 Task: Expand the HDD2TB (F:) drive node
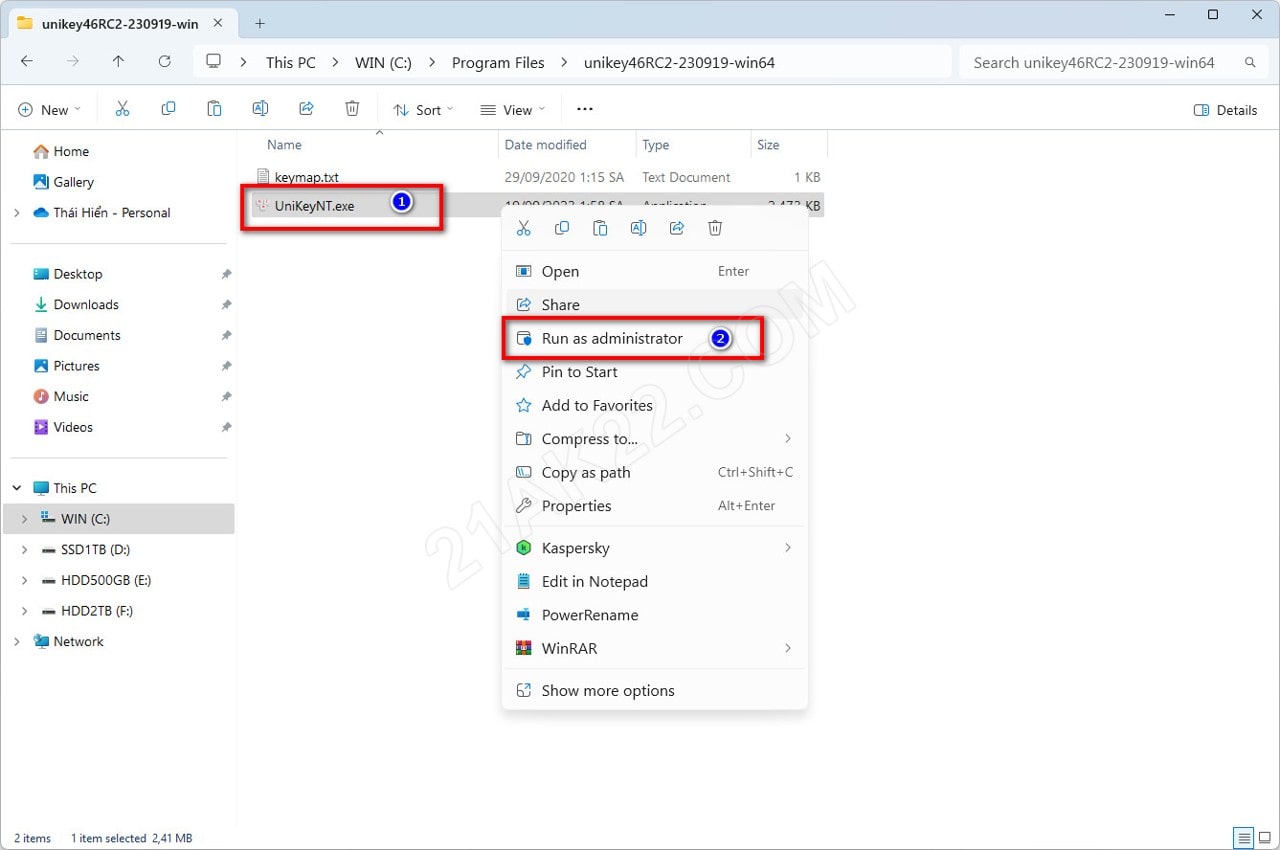pos(24,611)
